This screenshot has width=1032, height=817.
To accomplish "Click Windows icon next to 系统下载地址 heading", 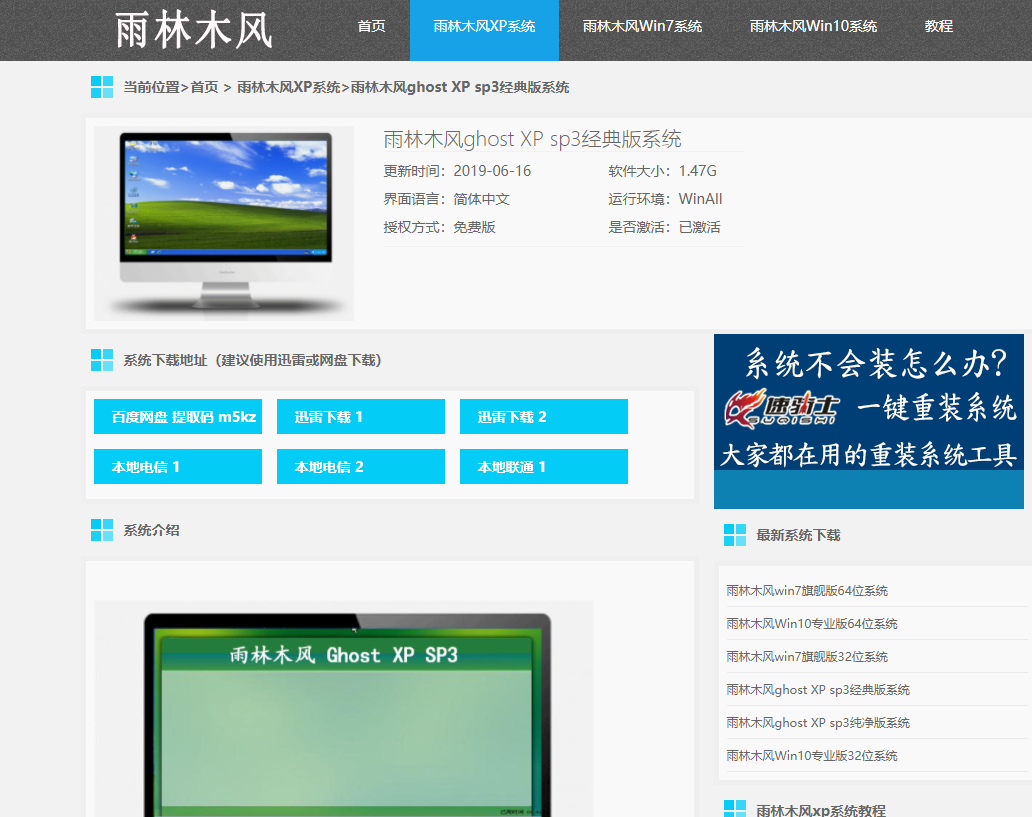I will [102, 360].
